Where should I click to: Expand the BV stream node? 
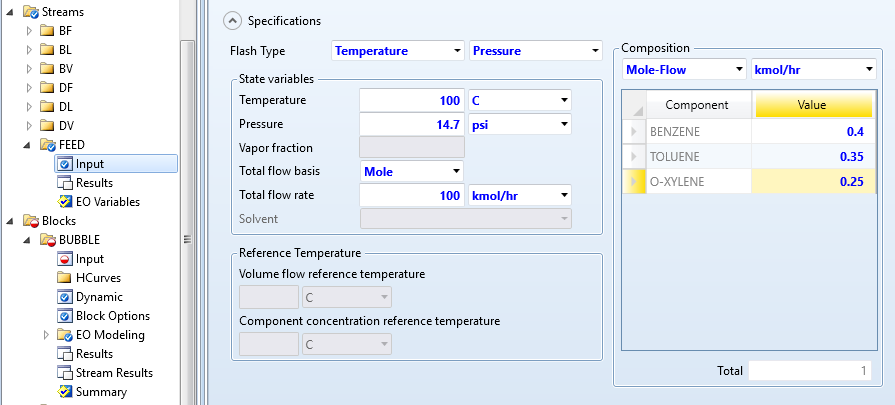[30, 68]
